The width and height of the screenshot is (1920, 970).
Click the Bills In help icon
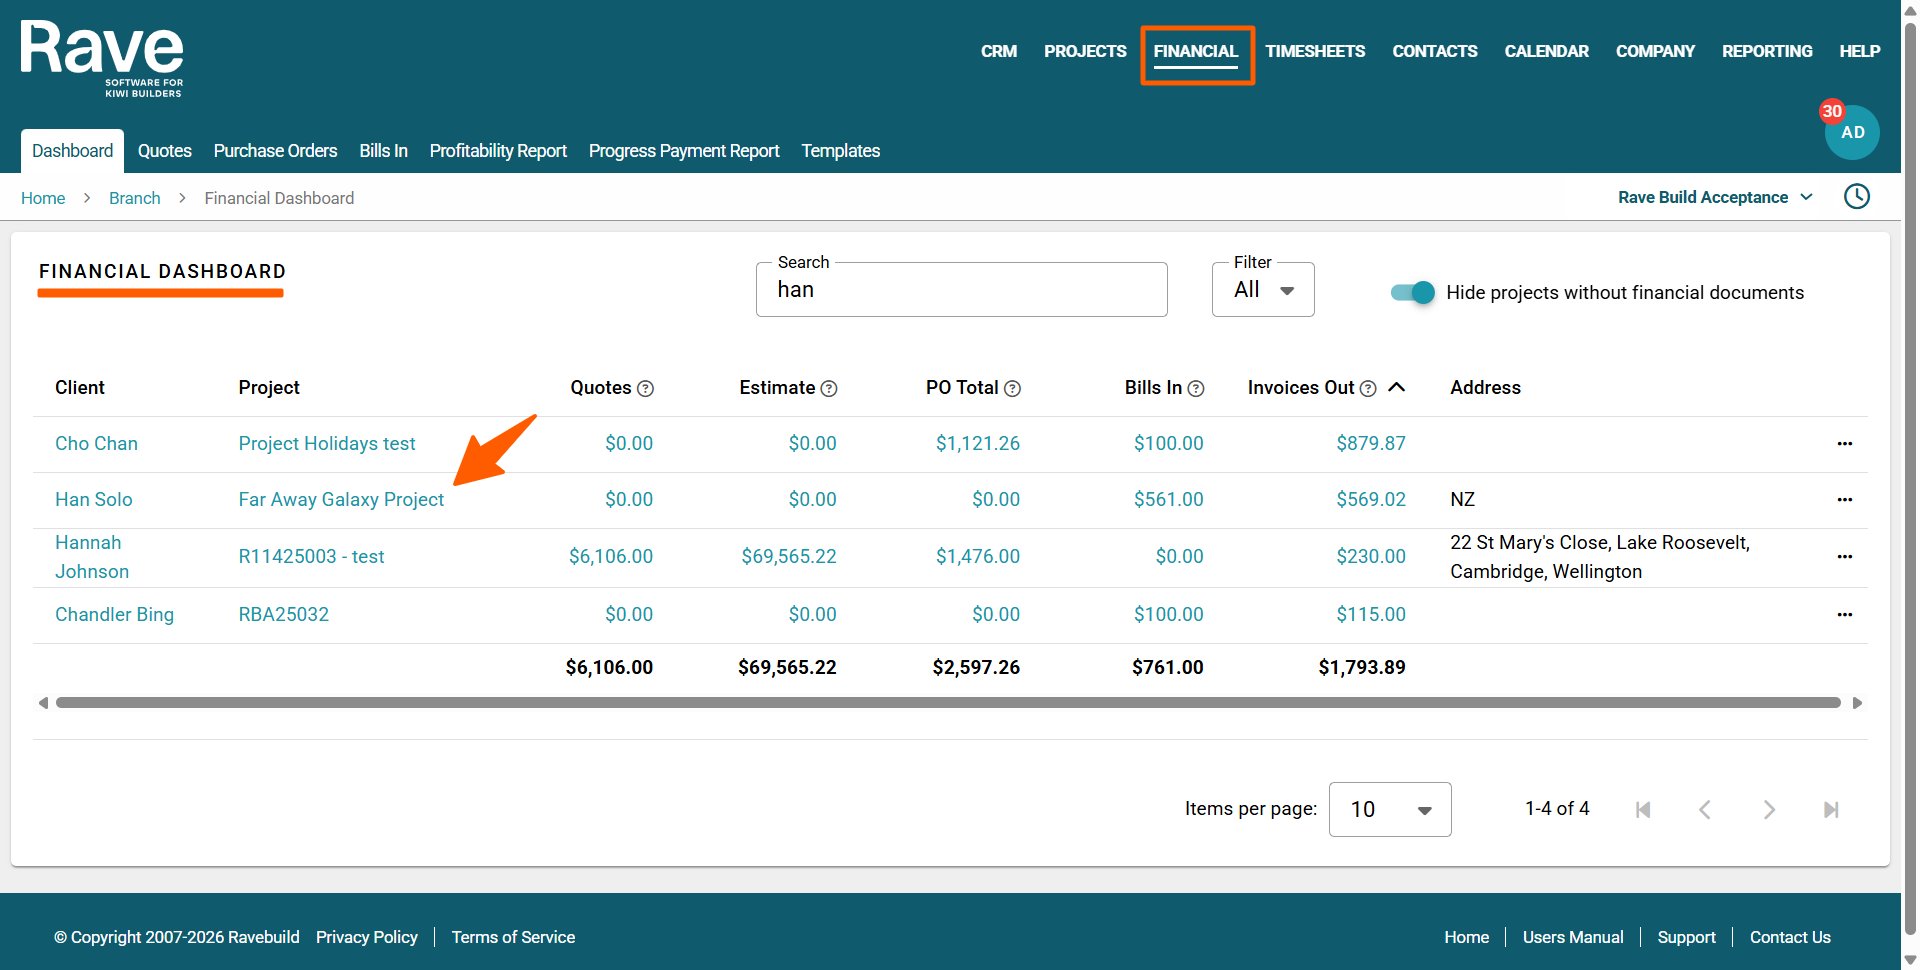click(x=1196, y=389)
